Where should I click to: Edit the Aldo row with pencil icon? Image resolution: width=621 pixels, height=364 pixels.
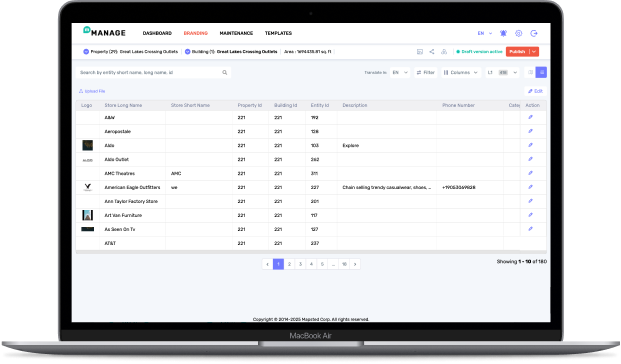(x=530, y=145)
